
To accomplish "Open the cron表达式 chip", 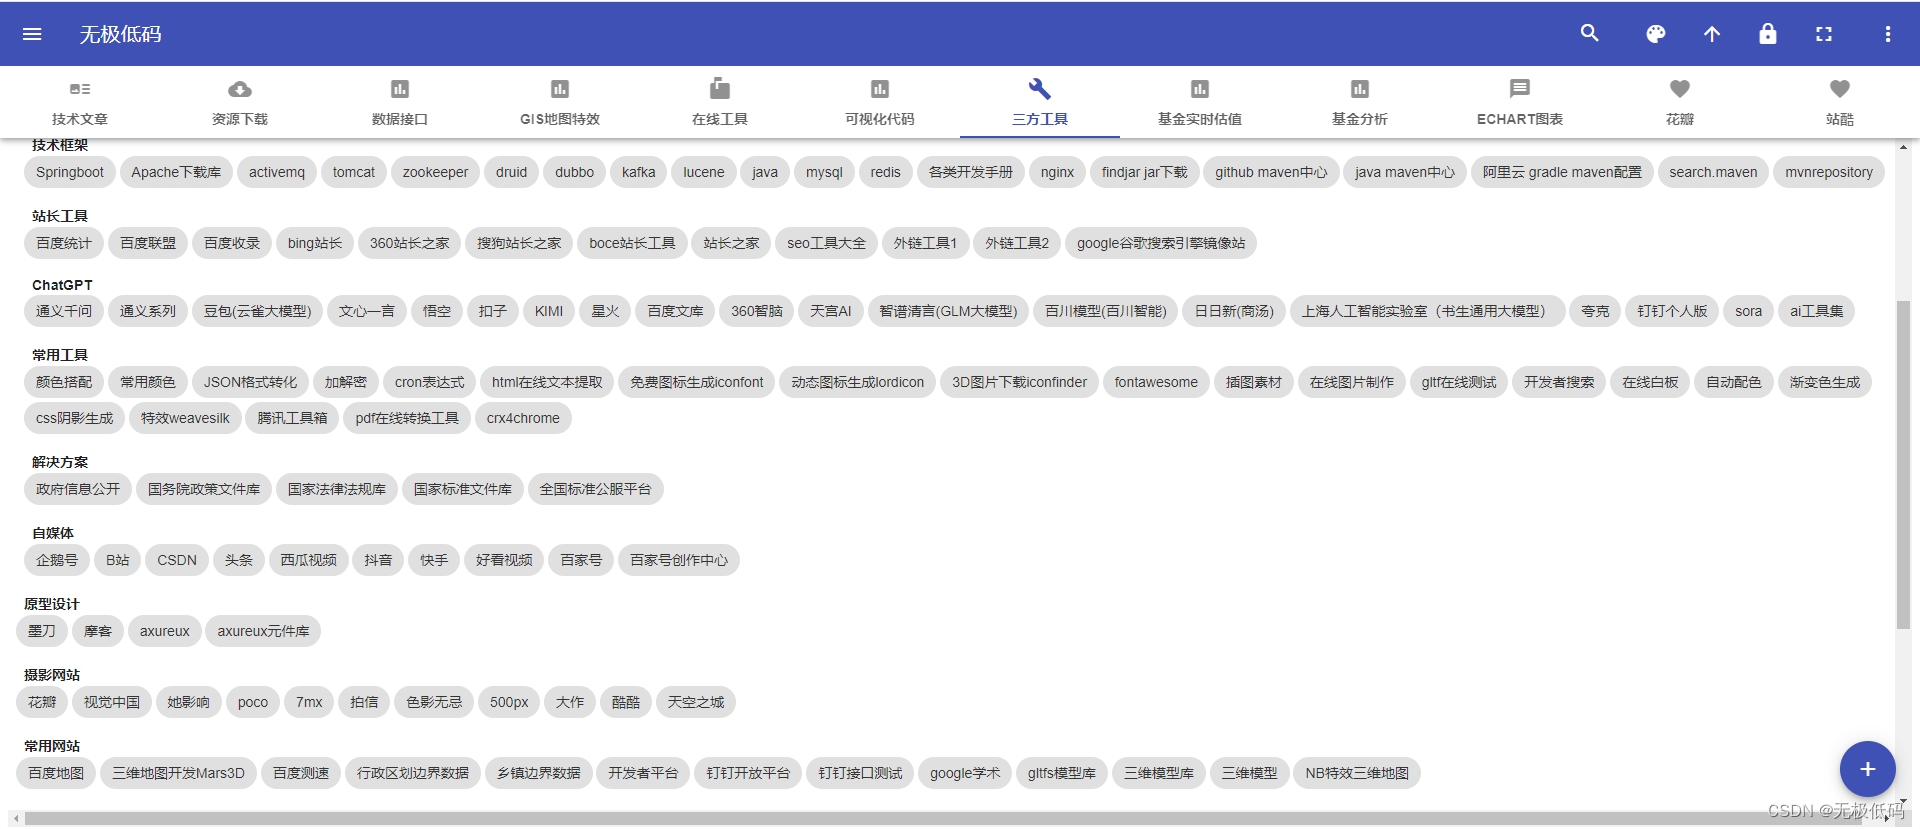I will click(429, 382).
